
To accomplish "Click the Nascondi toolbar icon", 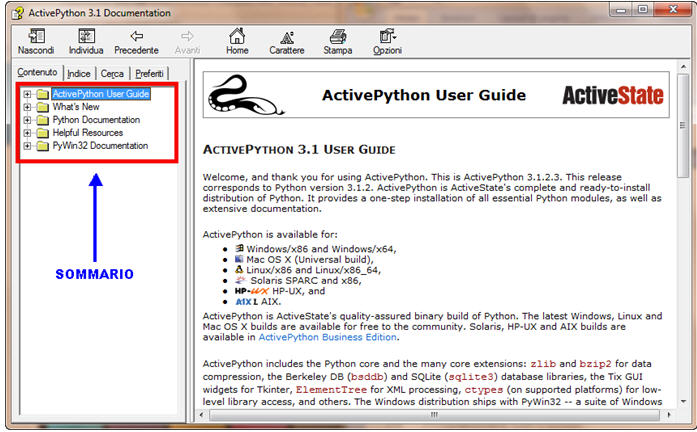I will click(36, 36).
